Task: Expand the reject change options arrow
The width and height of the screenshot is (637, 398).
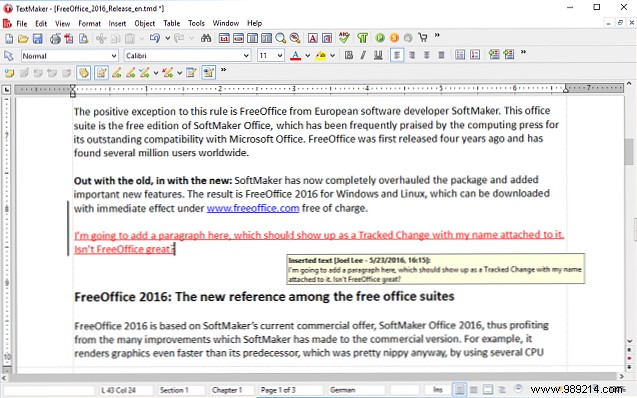Action: pos(179,74)
